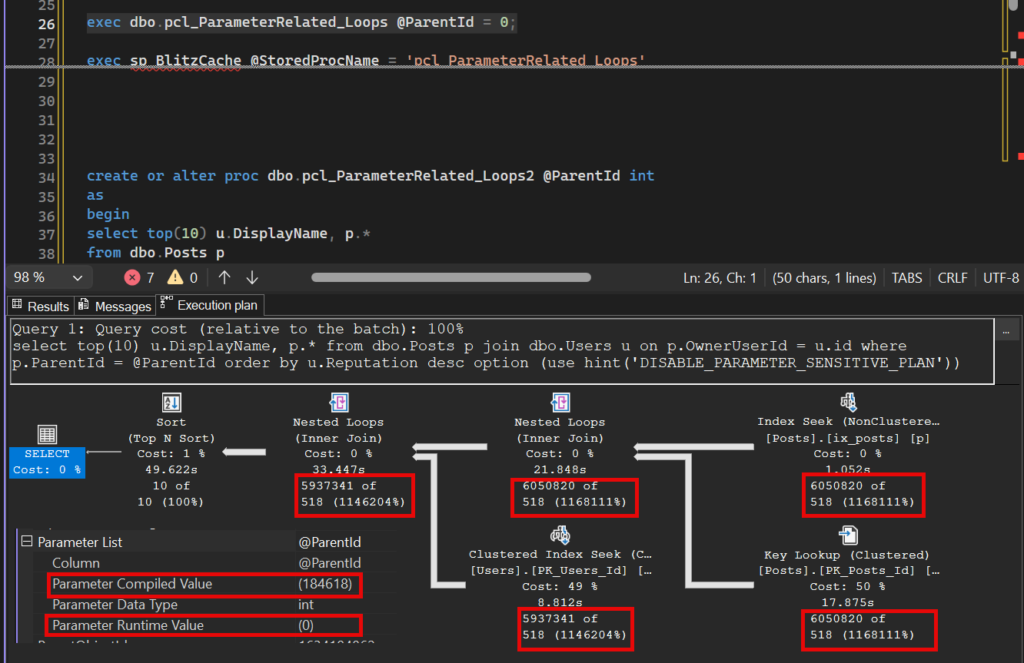The image size is (1024, 663).
Task: Select the Parameter Data Type row
Action: [204, 605]
